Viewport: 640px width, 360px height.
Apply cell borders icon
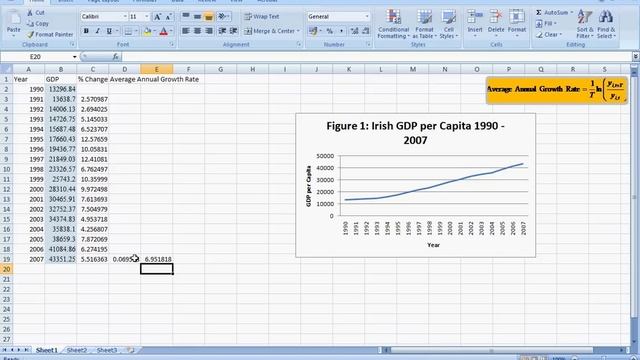pyautogui.click(x=128, y=31)
